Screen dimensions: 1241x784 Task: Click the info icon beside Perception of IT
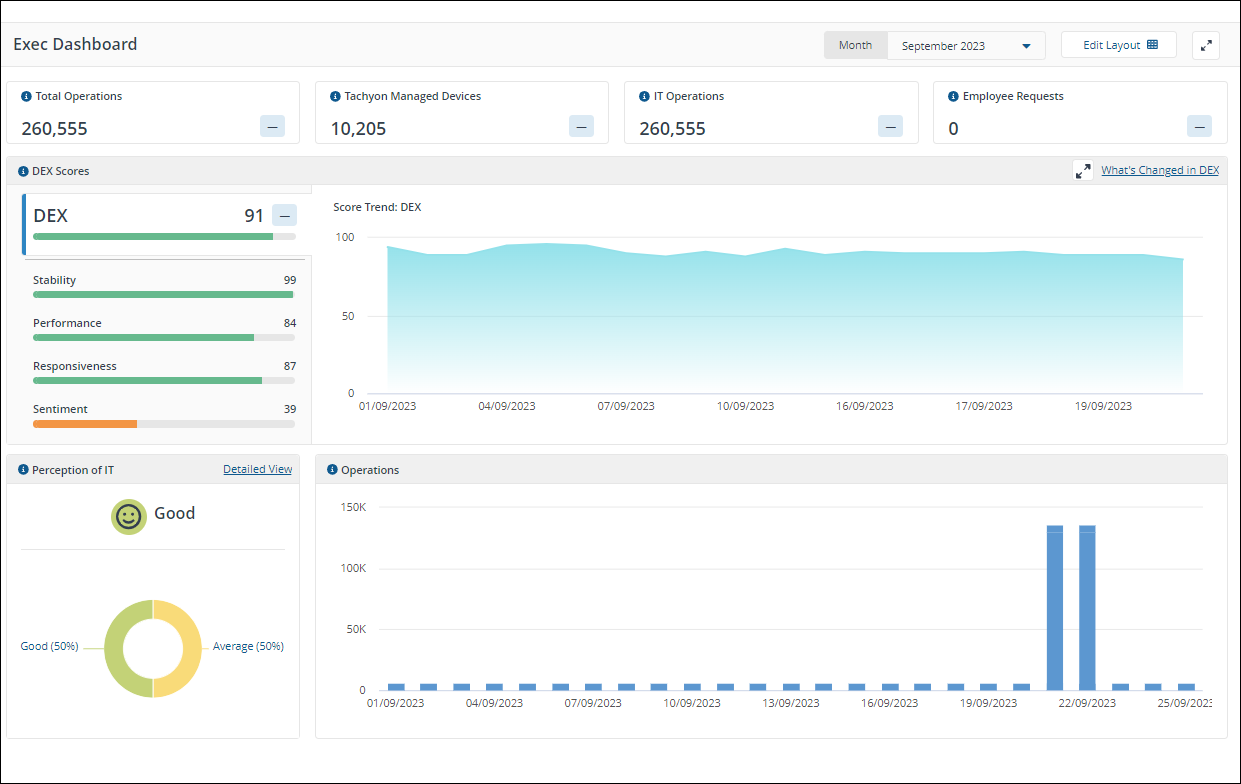[x=23, y=470]
